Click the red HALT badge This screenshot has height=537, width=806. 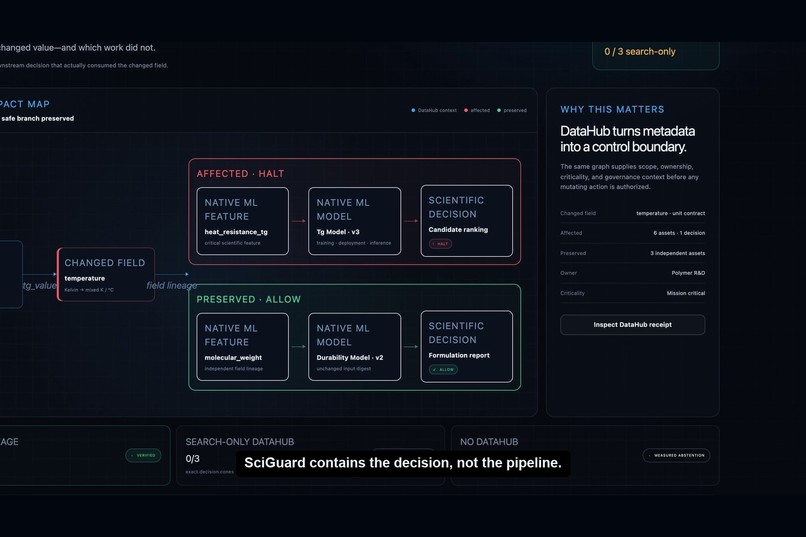tap(441, 244)
